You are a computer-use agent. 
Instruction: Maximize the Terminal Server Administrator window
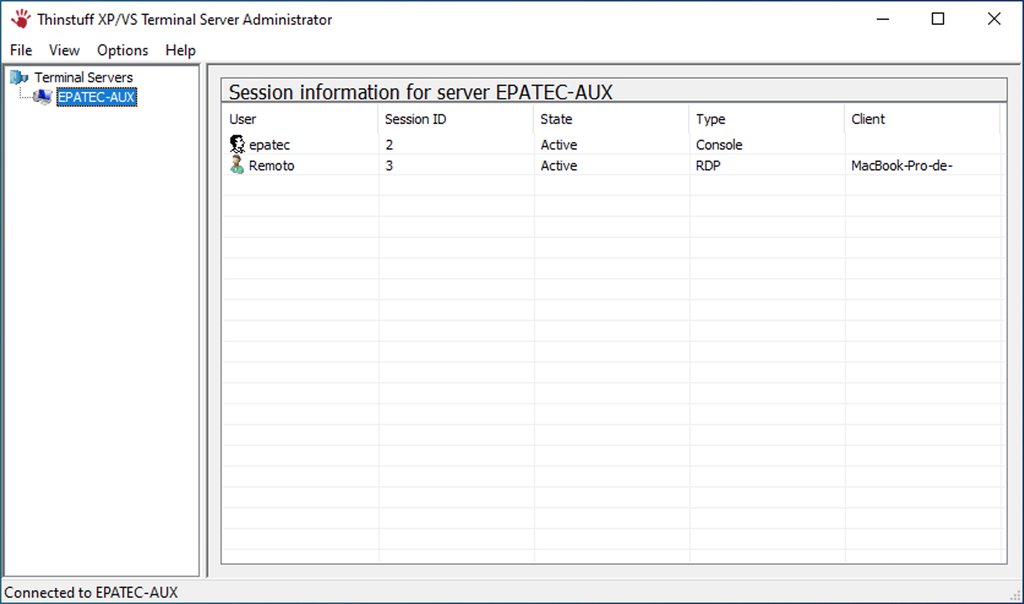click(938, 19)
